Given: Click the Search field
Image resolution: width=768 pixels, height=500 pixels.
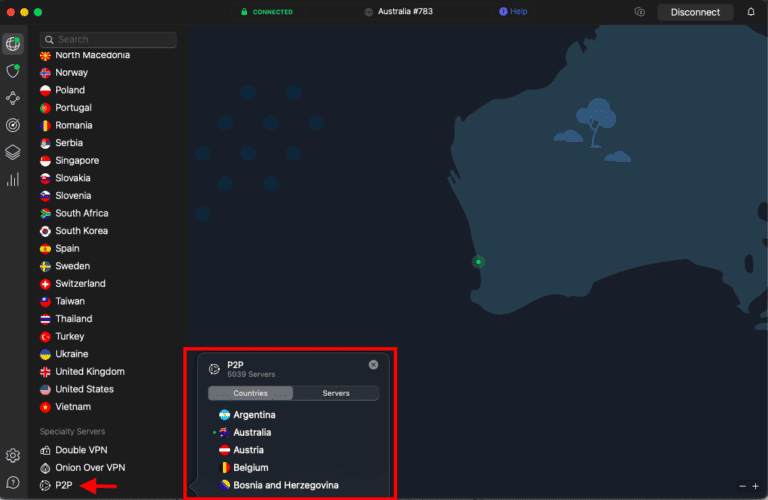Looking at the screenshot, I should [x=108, y=40].
